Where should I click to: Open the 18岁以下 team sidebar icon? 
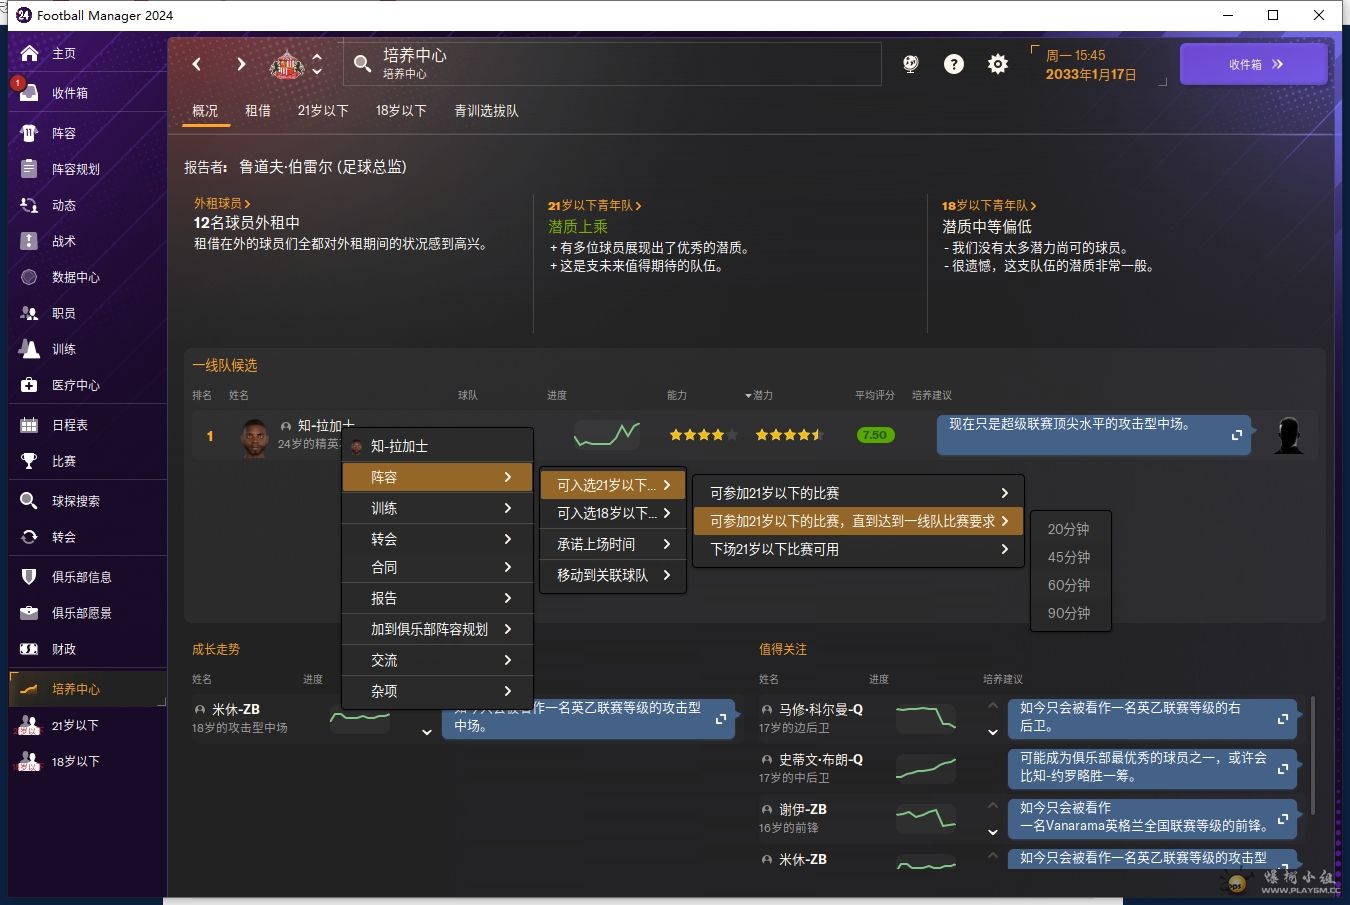point(29,761)
